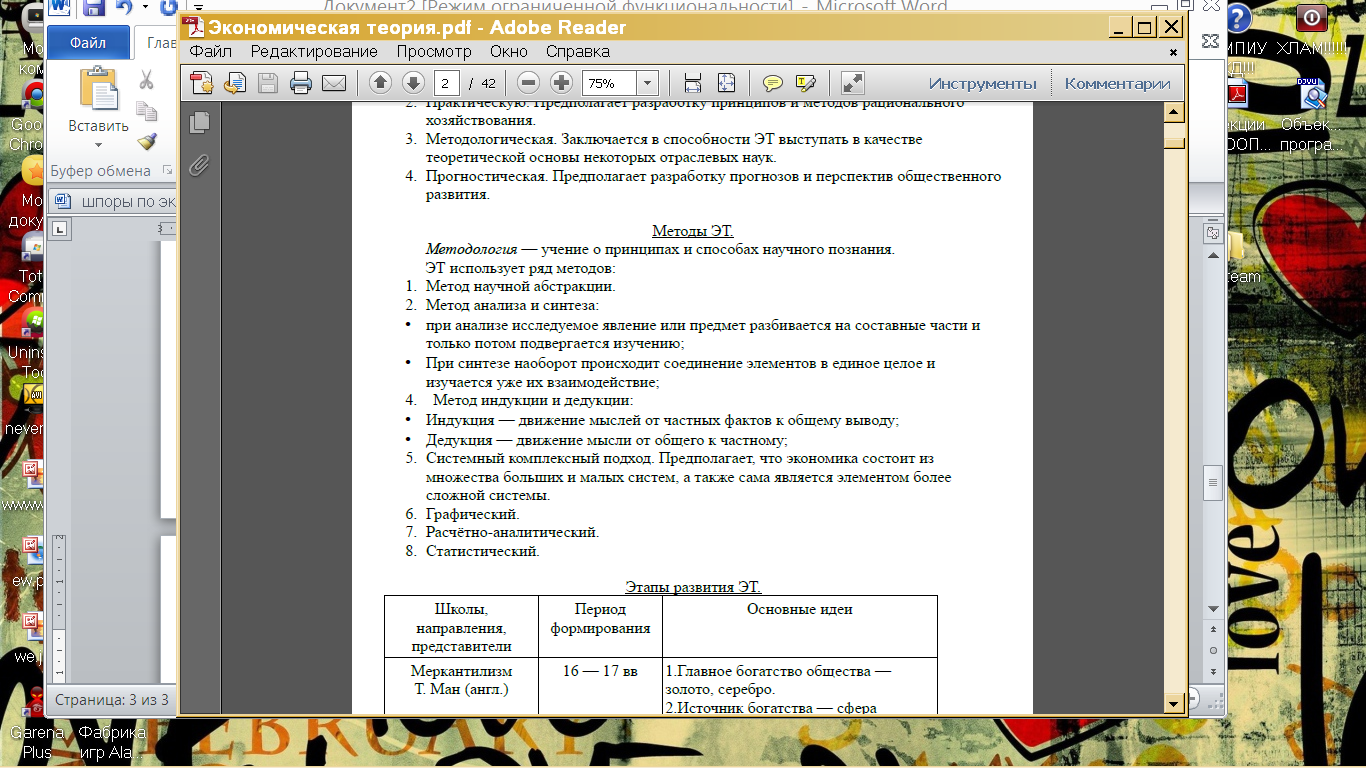Print the PDF using the printer icon
Viewport: 1366px width, 768px height.
click(301, 83)
